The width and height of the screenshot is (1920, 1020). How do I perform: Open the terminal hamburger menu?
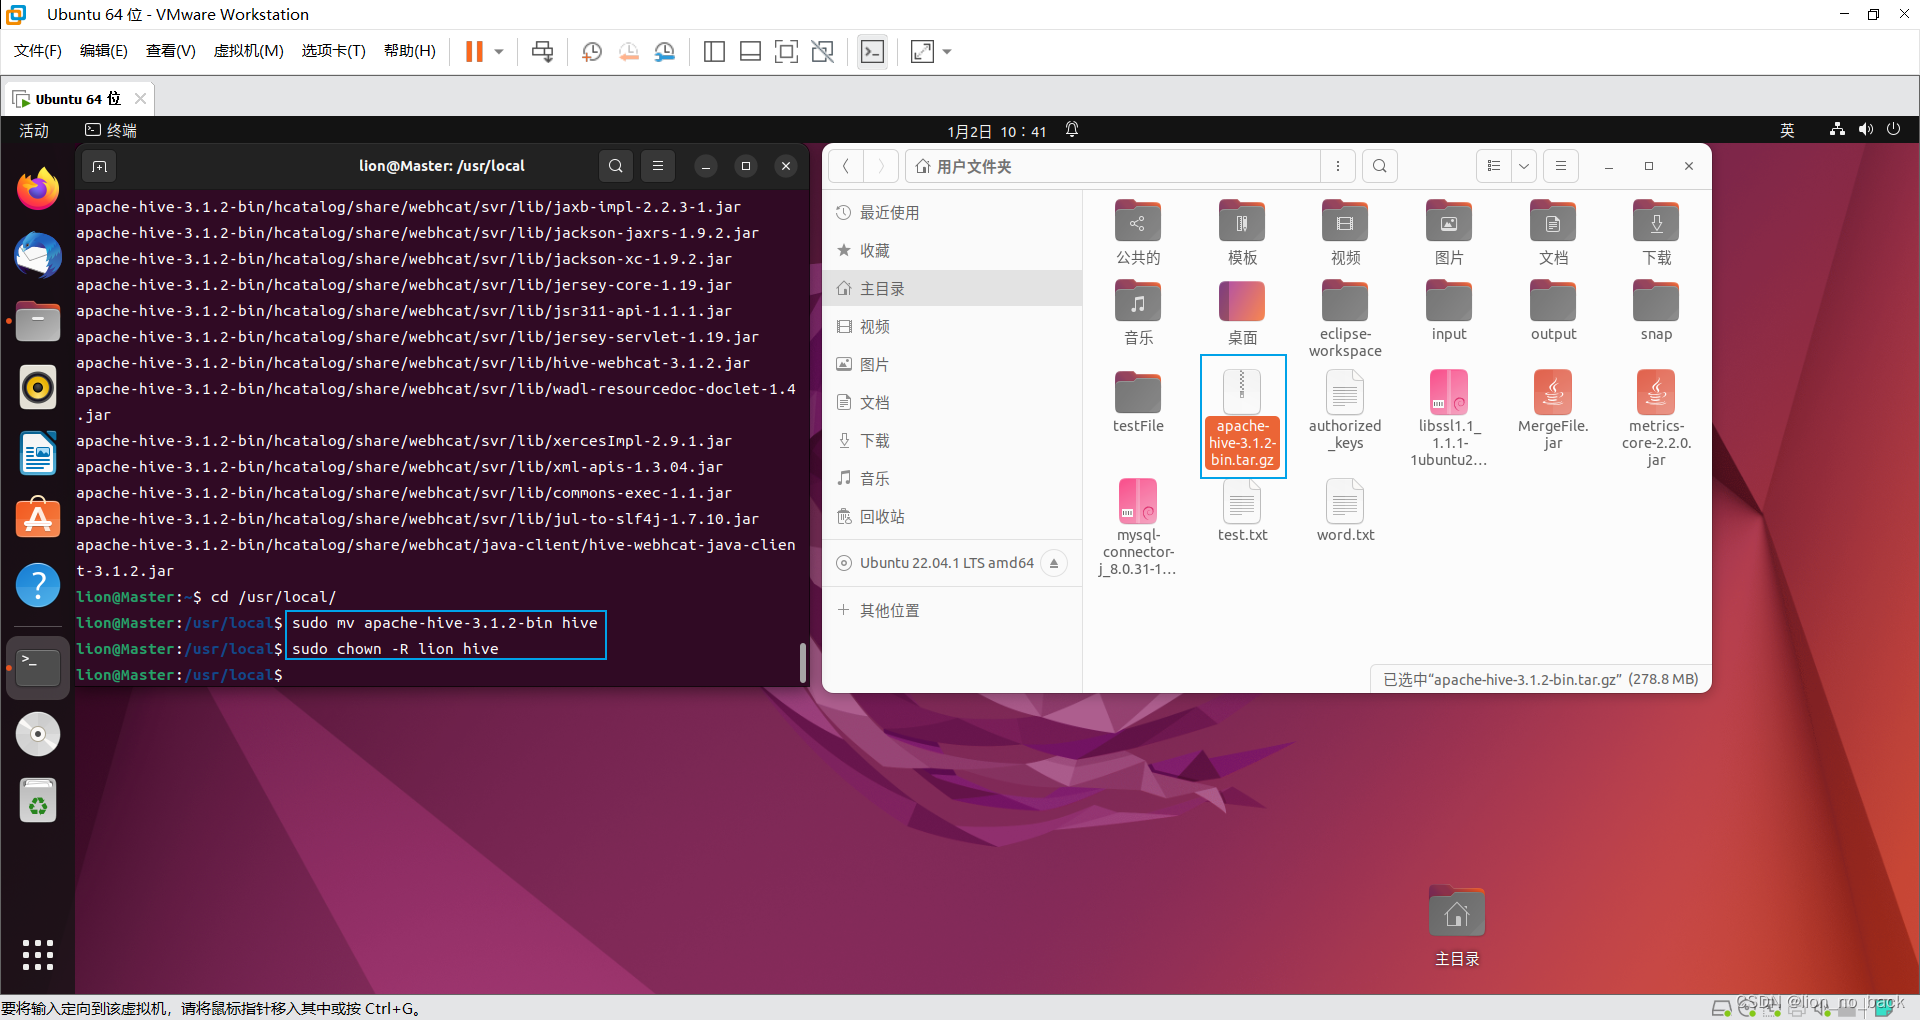click(x=657, y=166)
